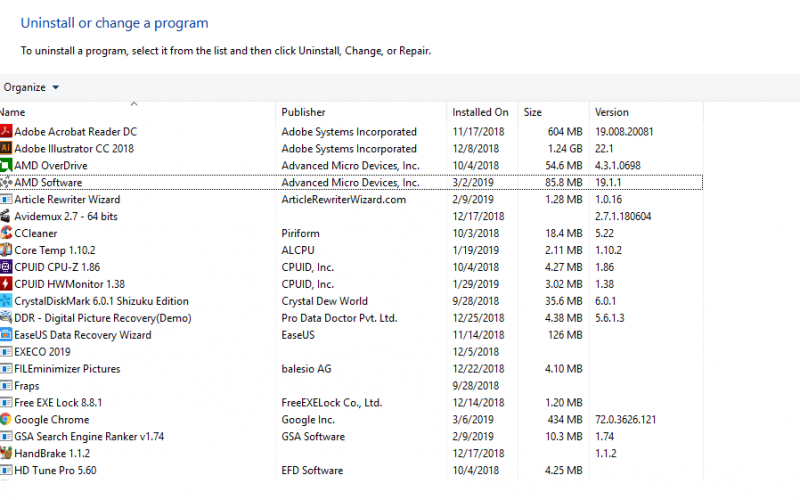Click the Free EXE Lock 8.8.1 icon
Image resolution: width=800 pixels, height=500 pixels.
click(6, 402)
